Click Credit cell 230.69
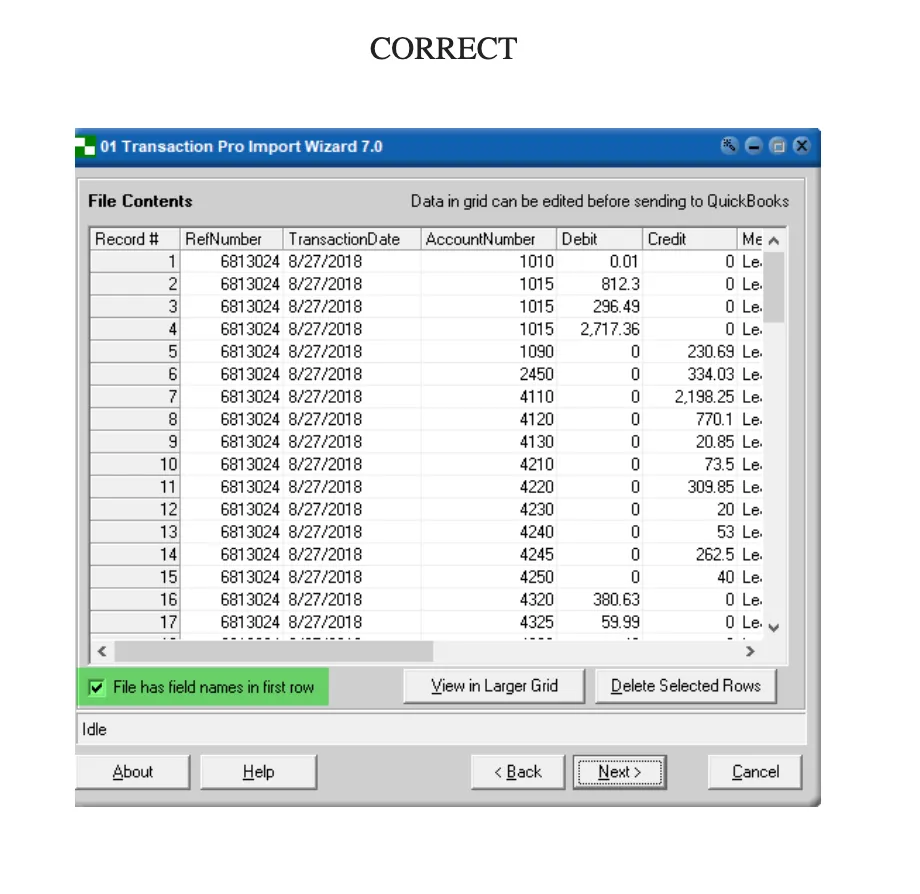920x894 pixels. (x=689, y=351)
